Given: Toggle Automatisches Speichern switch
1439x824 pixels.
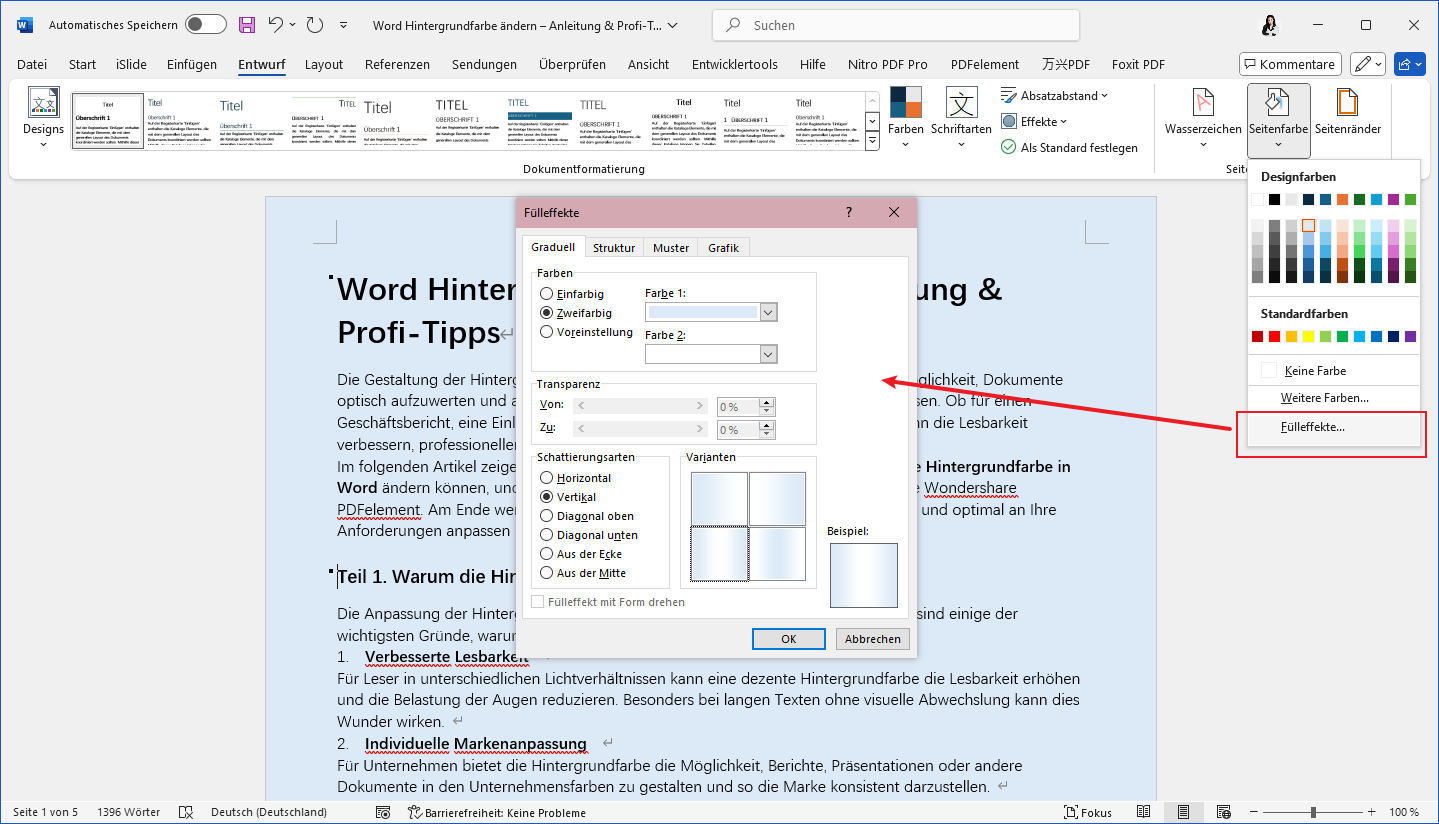Looking at the screenshot, I should coord(206,24).
